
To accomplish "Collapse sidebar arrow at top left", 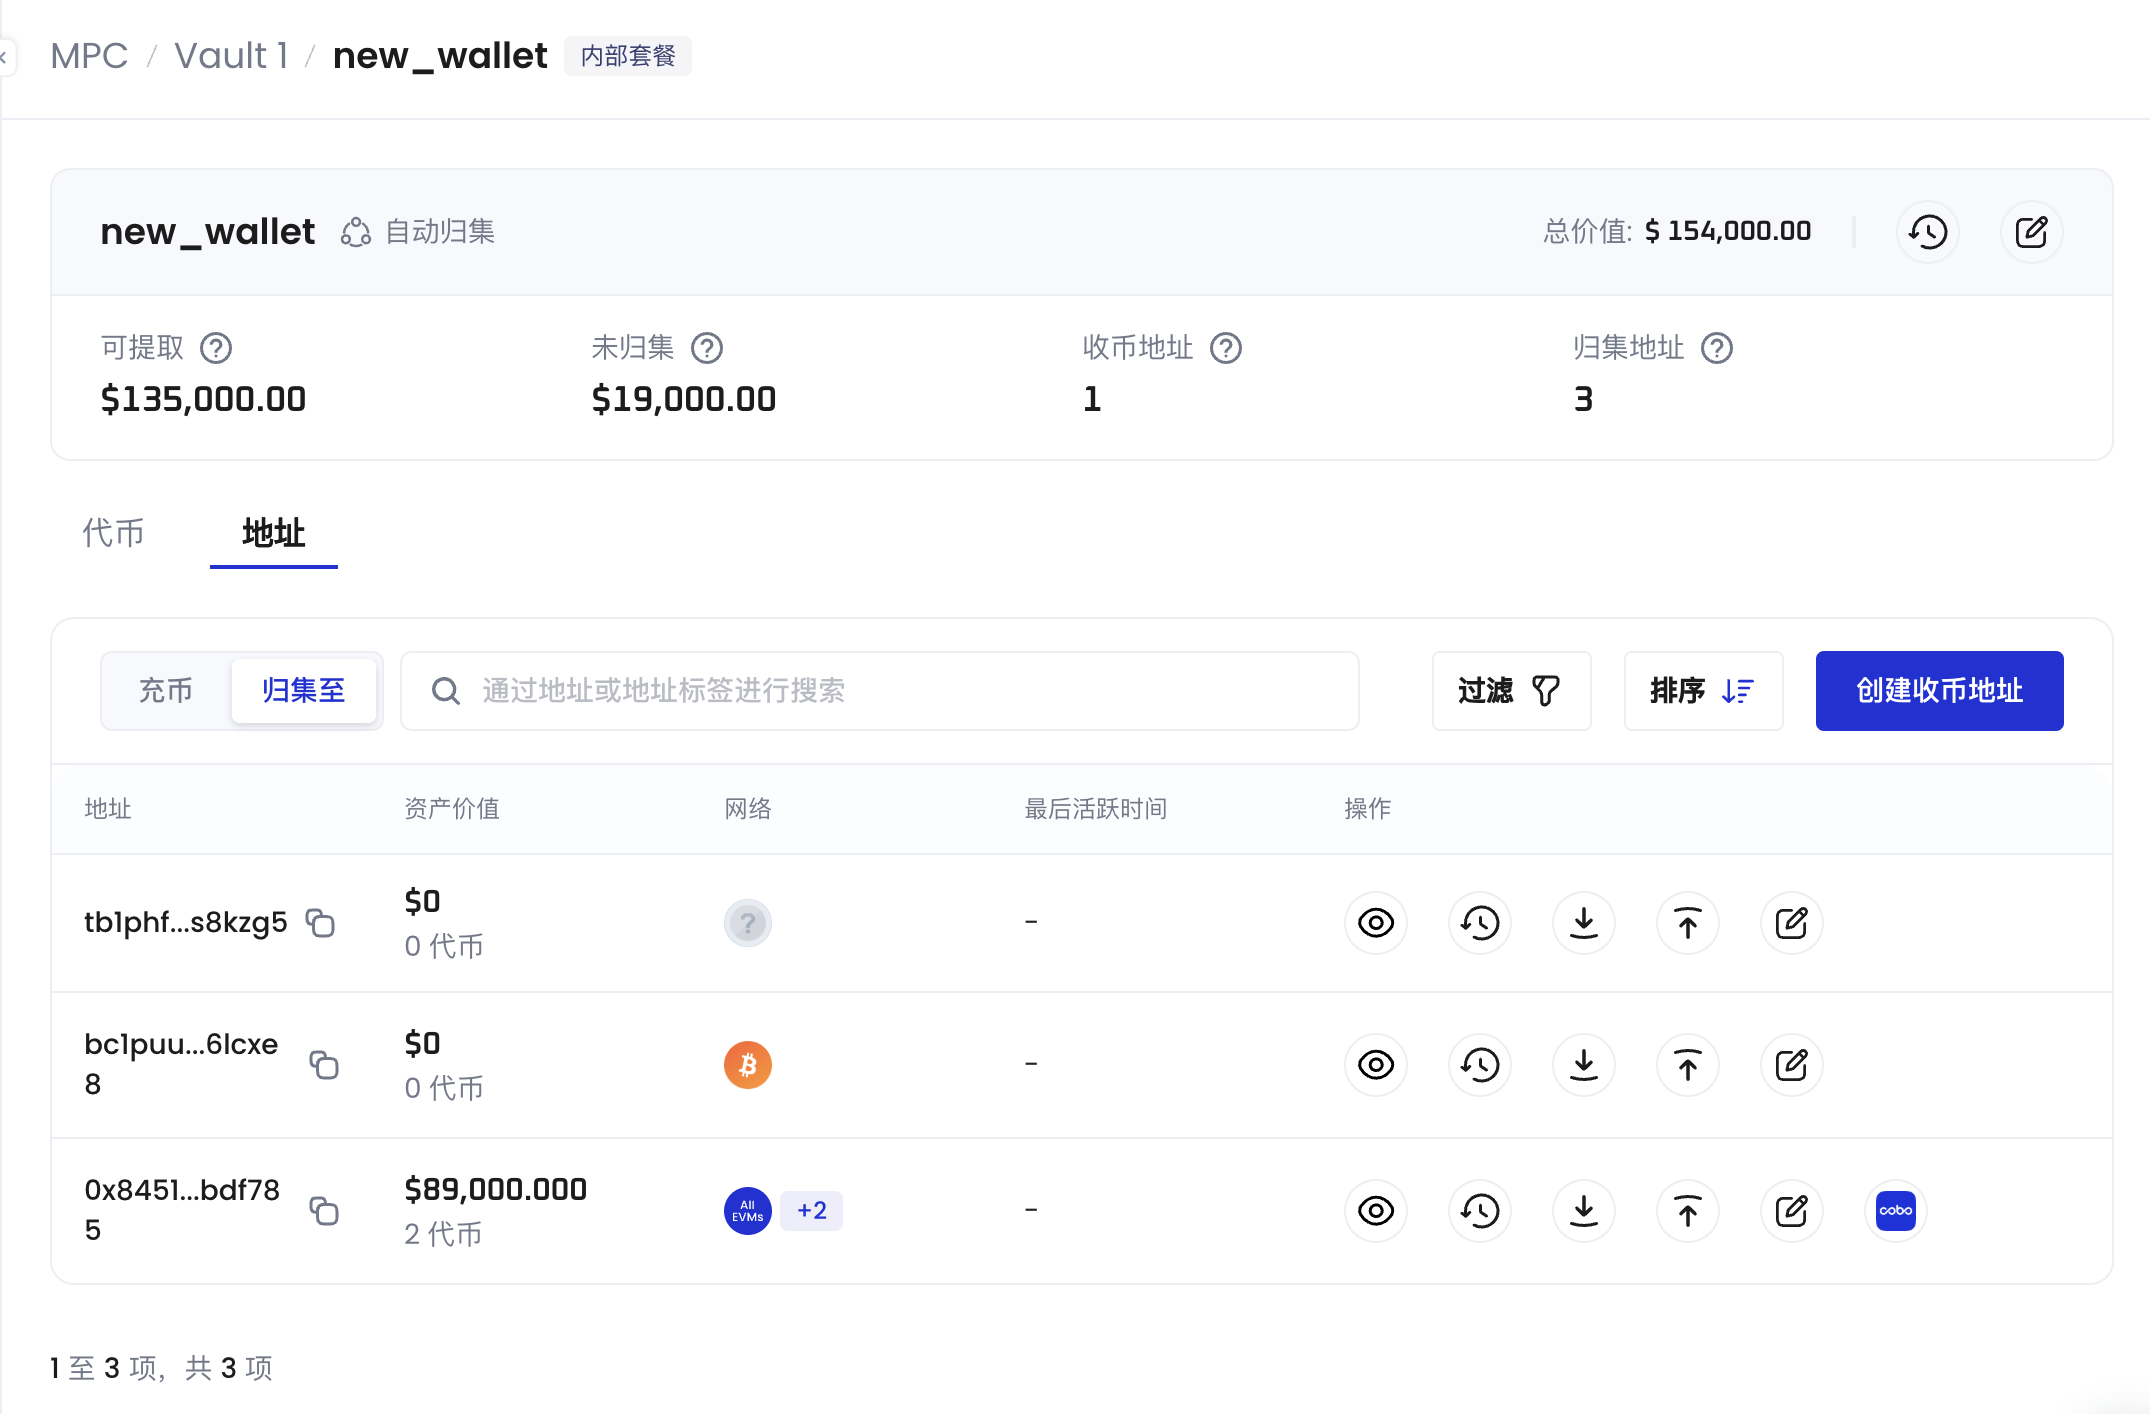I will point(4,57).
